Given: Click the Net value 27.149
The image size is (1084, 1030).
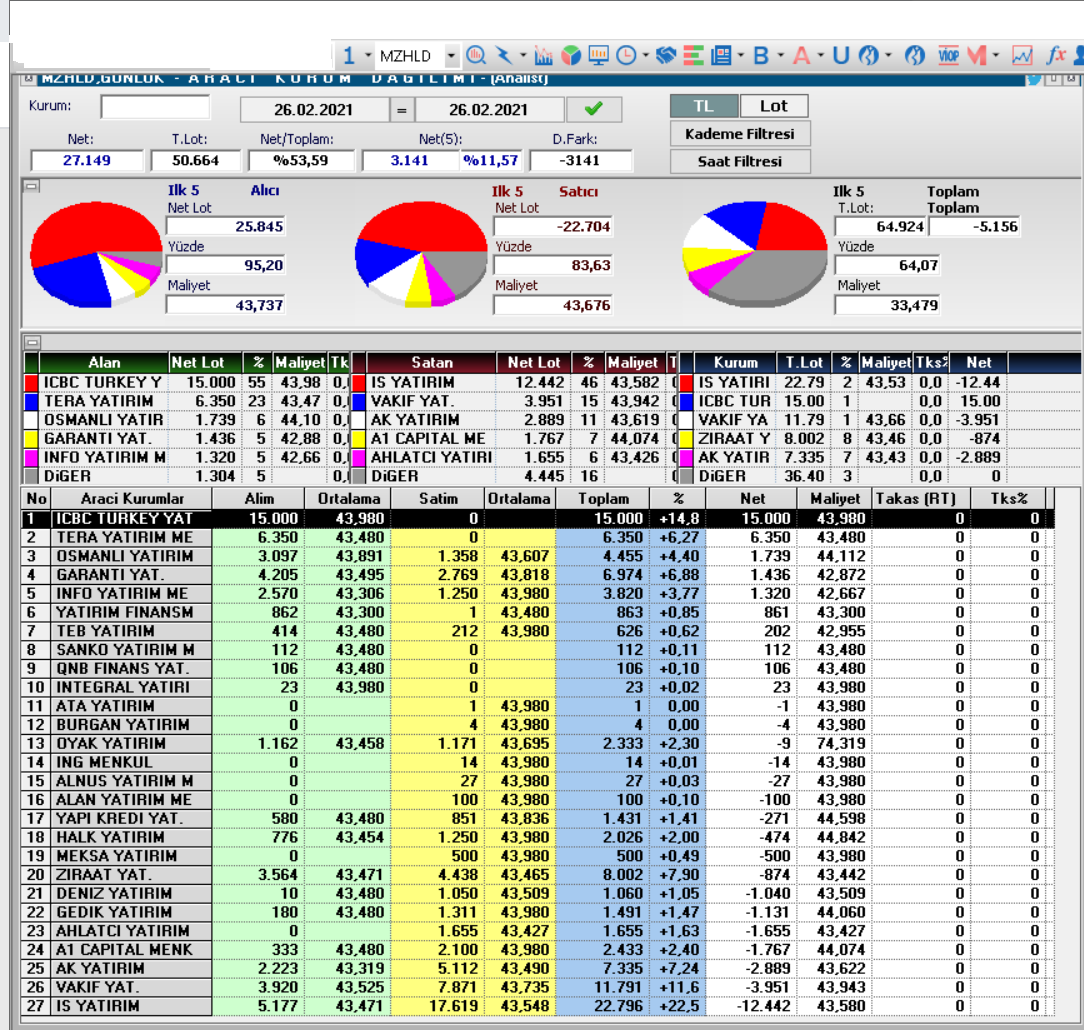Looking at the screenshot, I should (87, 160).
